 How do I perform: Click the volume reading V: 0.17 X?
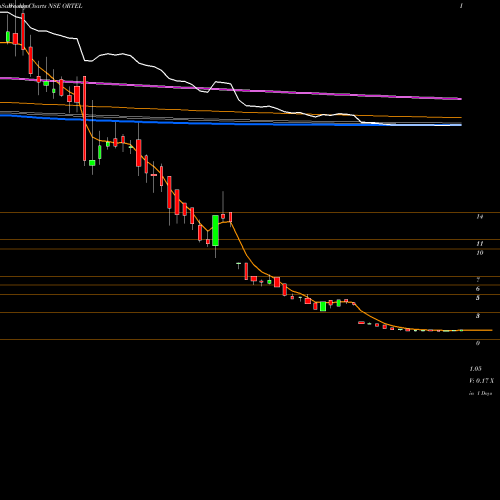point(482,381)
